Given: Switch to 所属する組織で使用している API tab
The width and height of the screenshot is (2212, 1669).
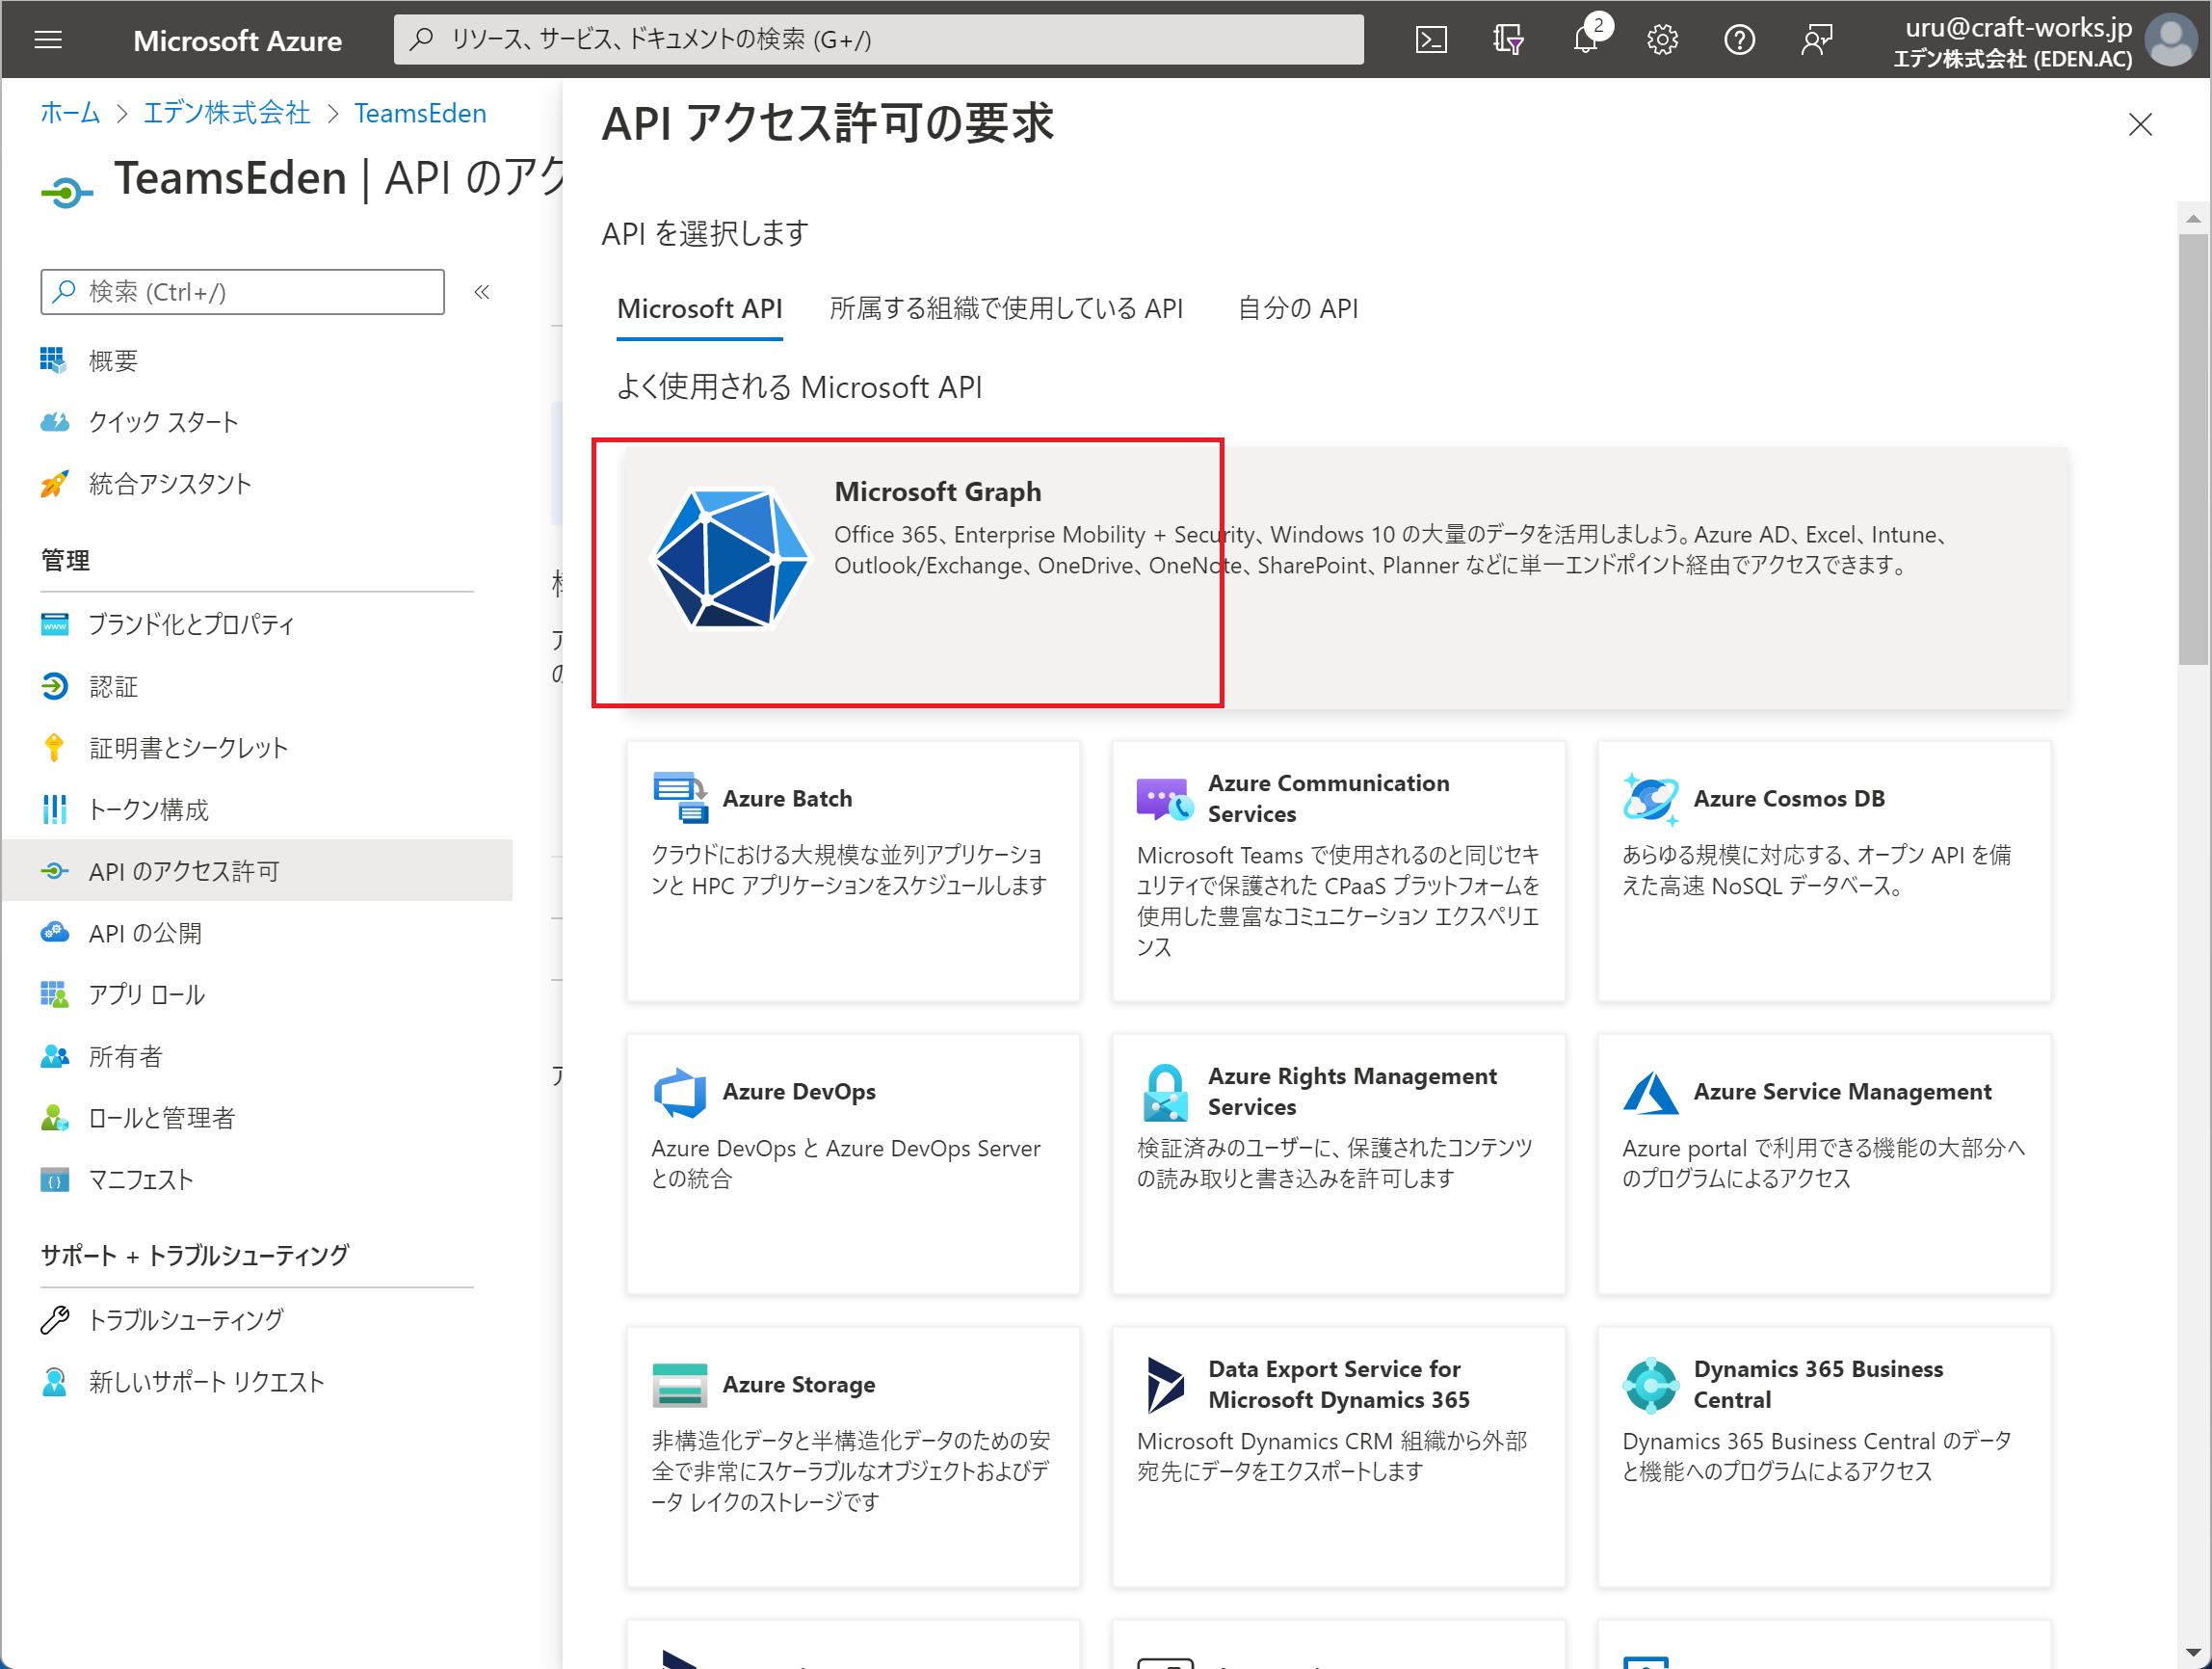Looking at the screenshot, I should point(1006,309).
